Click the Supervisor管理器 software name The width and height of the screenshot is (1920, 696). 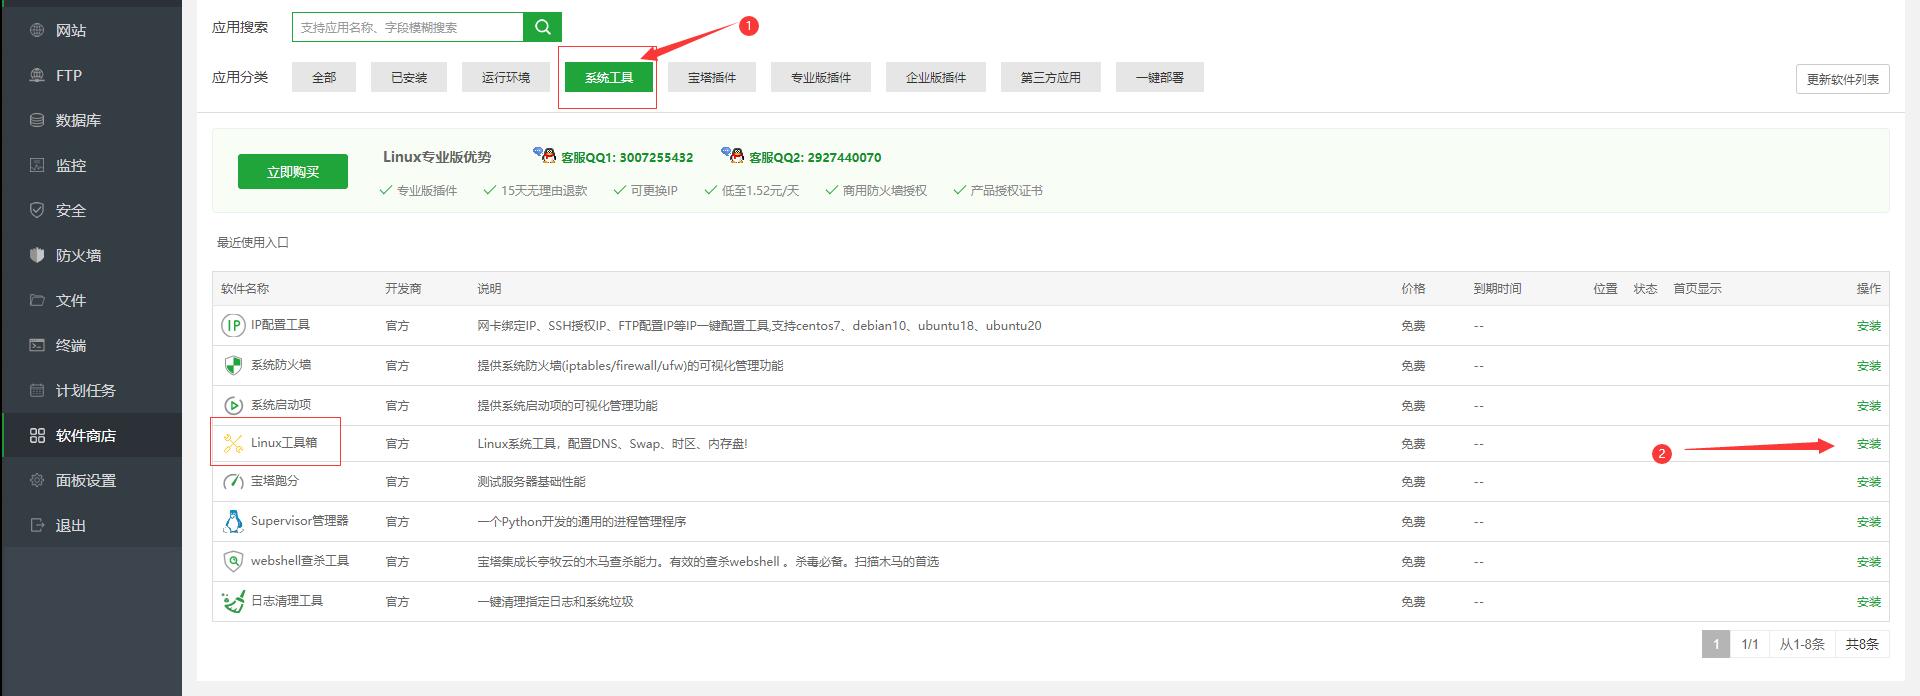click(300, 521)
